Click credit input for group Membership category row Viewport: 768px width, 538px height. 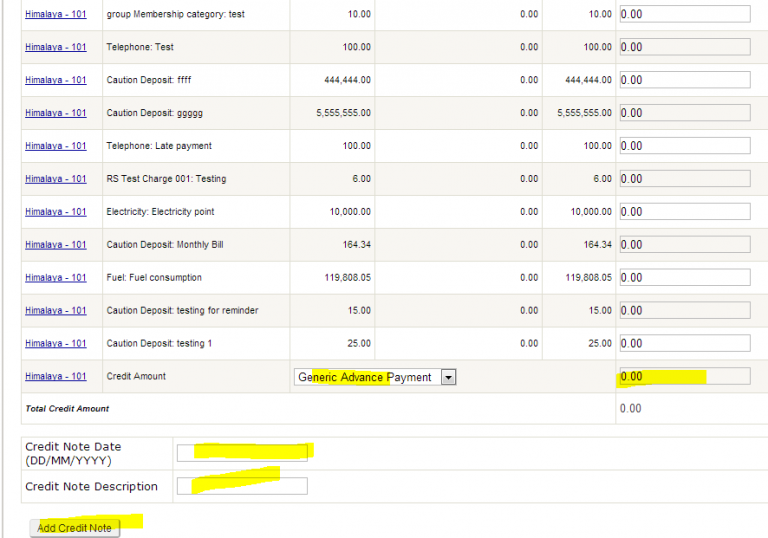685,14
